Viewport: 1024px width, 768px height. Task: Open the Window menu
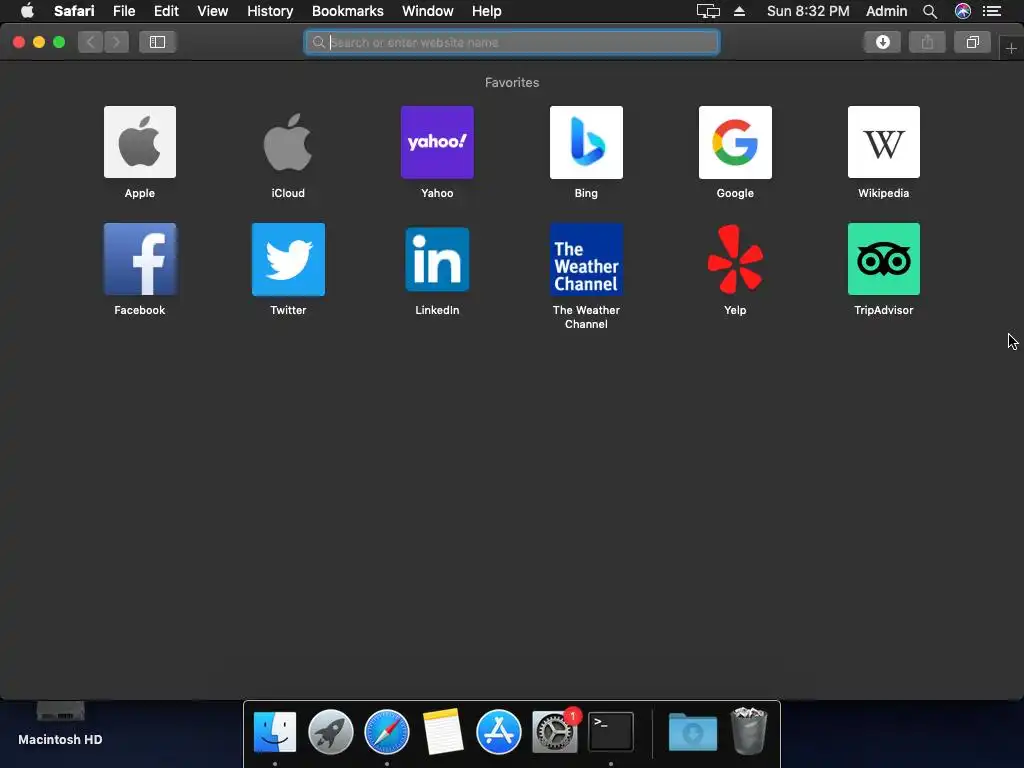point(428,11)
